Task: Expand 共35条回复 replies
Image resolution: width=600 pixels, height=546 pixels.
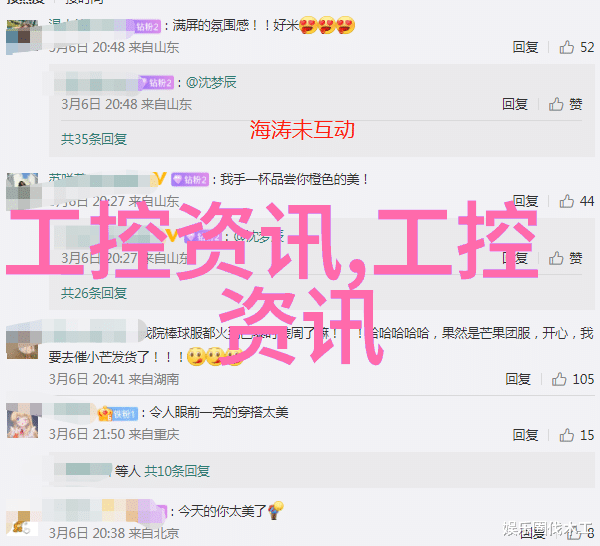Action: 94,139
